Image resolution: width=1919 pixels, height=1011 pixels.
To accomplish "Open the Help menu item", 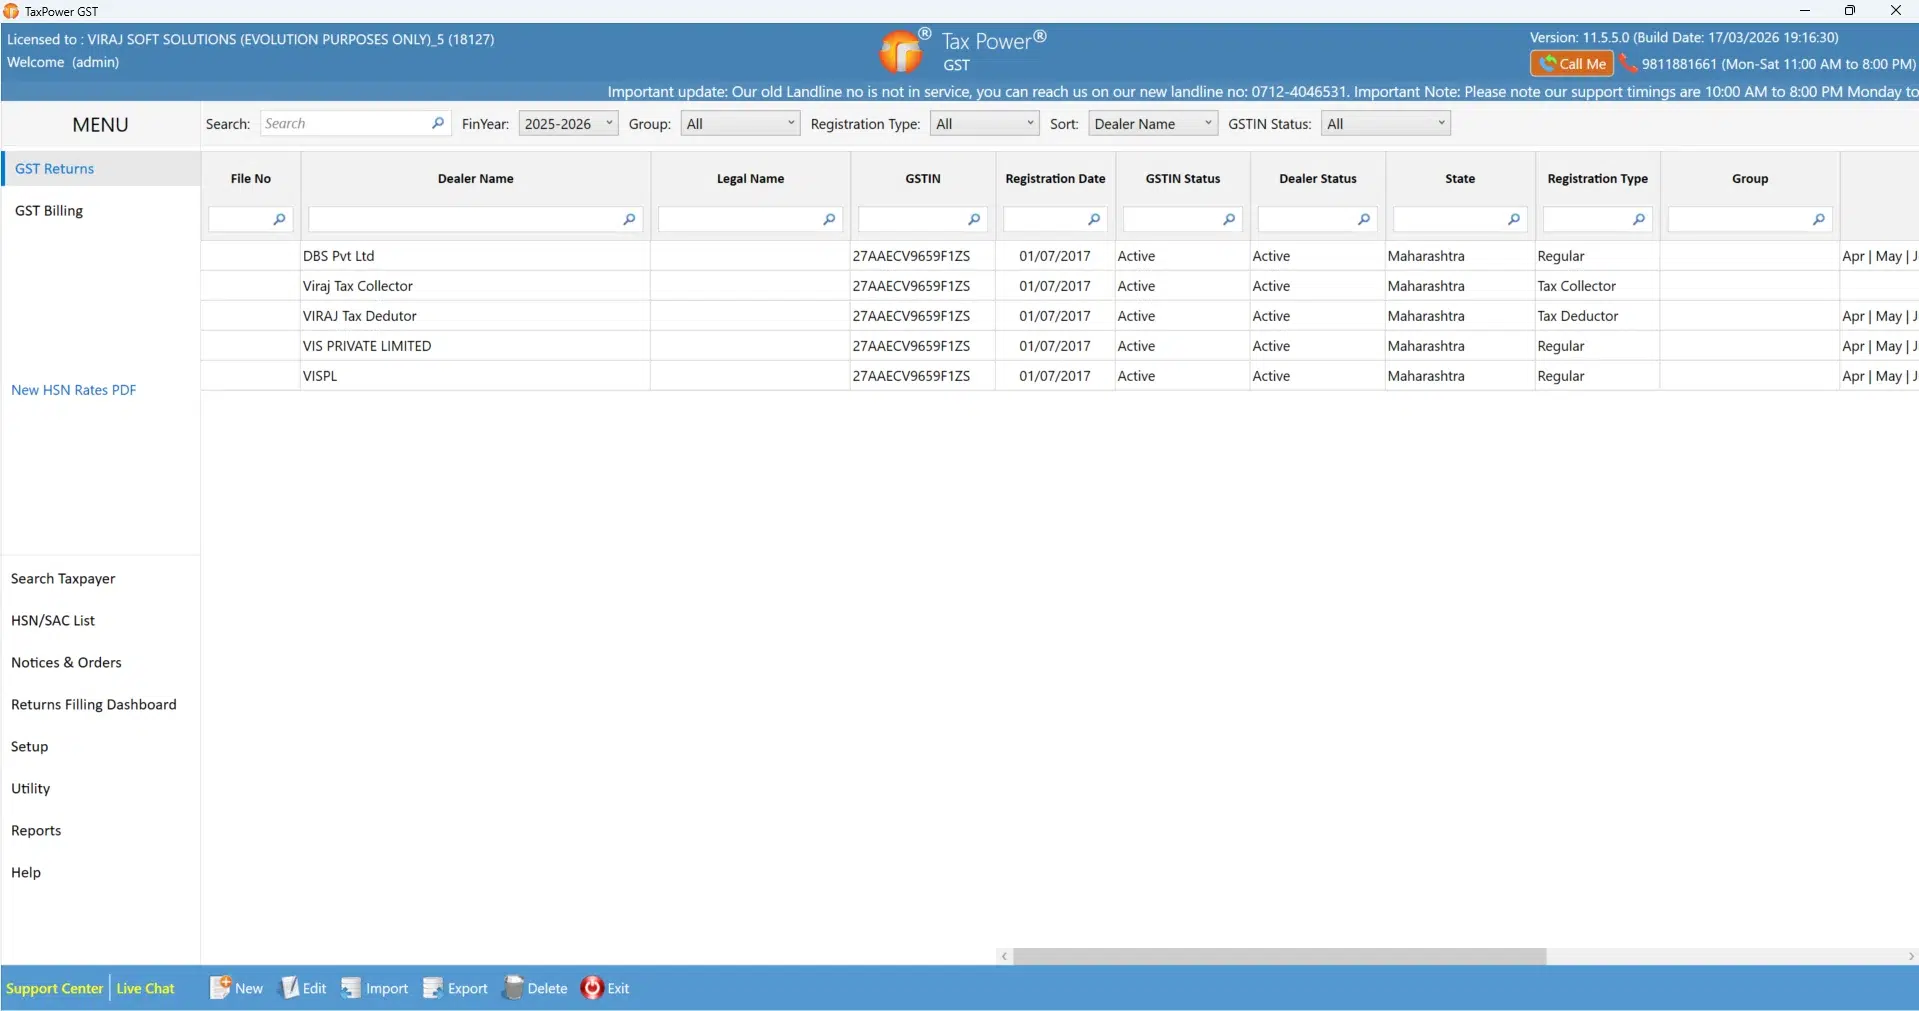I will point(26,873).
